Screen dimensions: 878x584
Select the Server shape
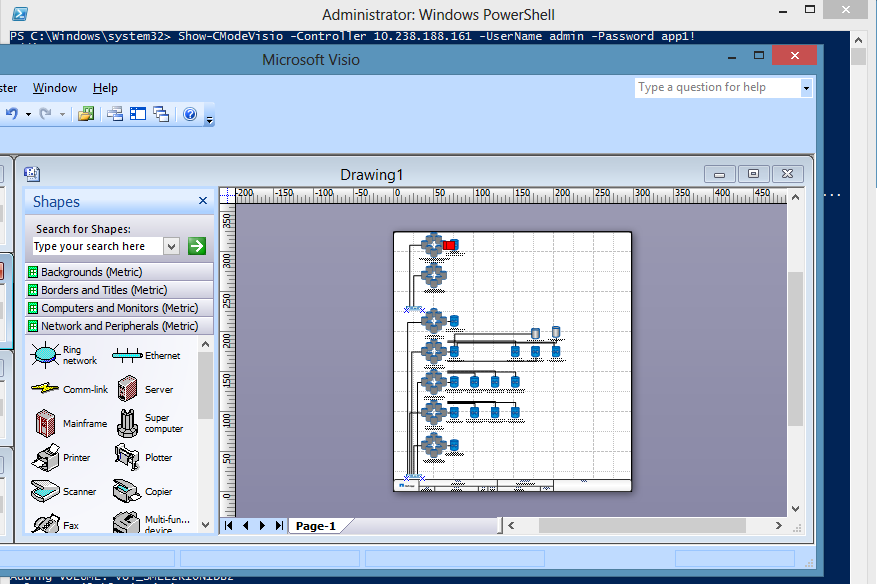pyautogui.click(x=127, y=389)
